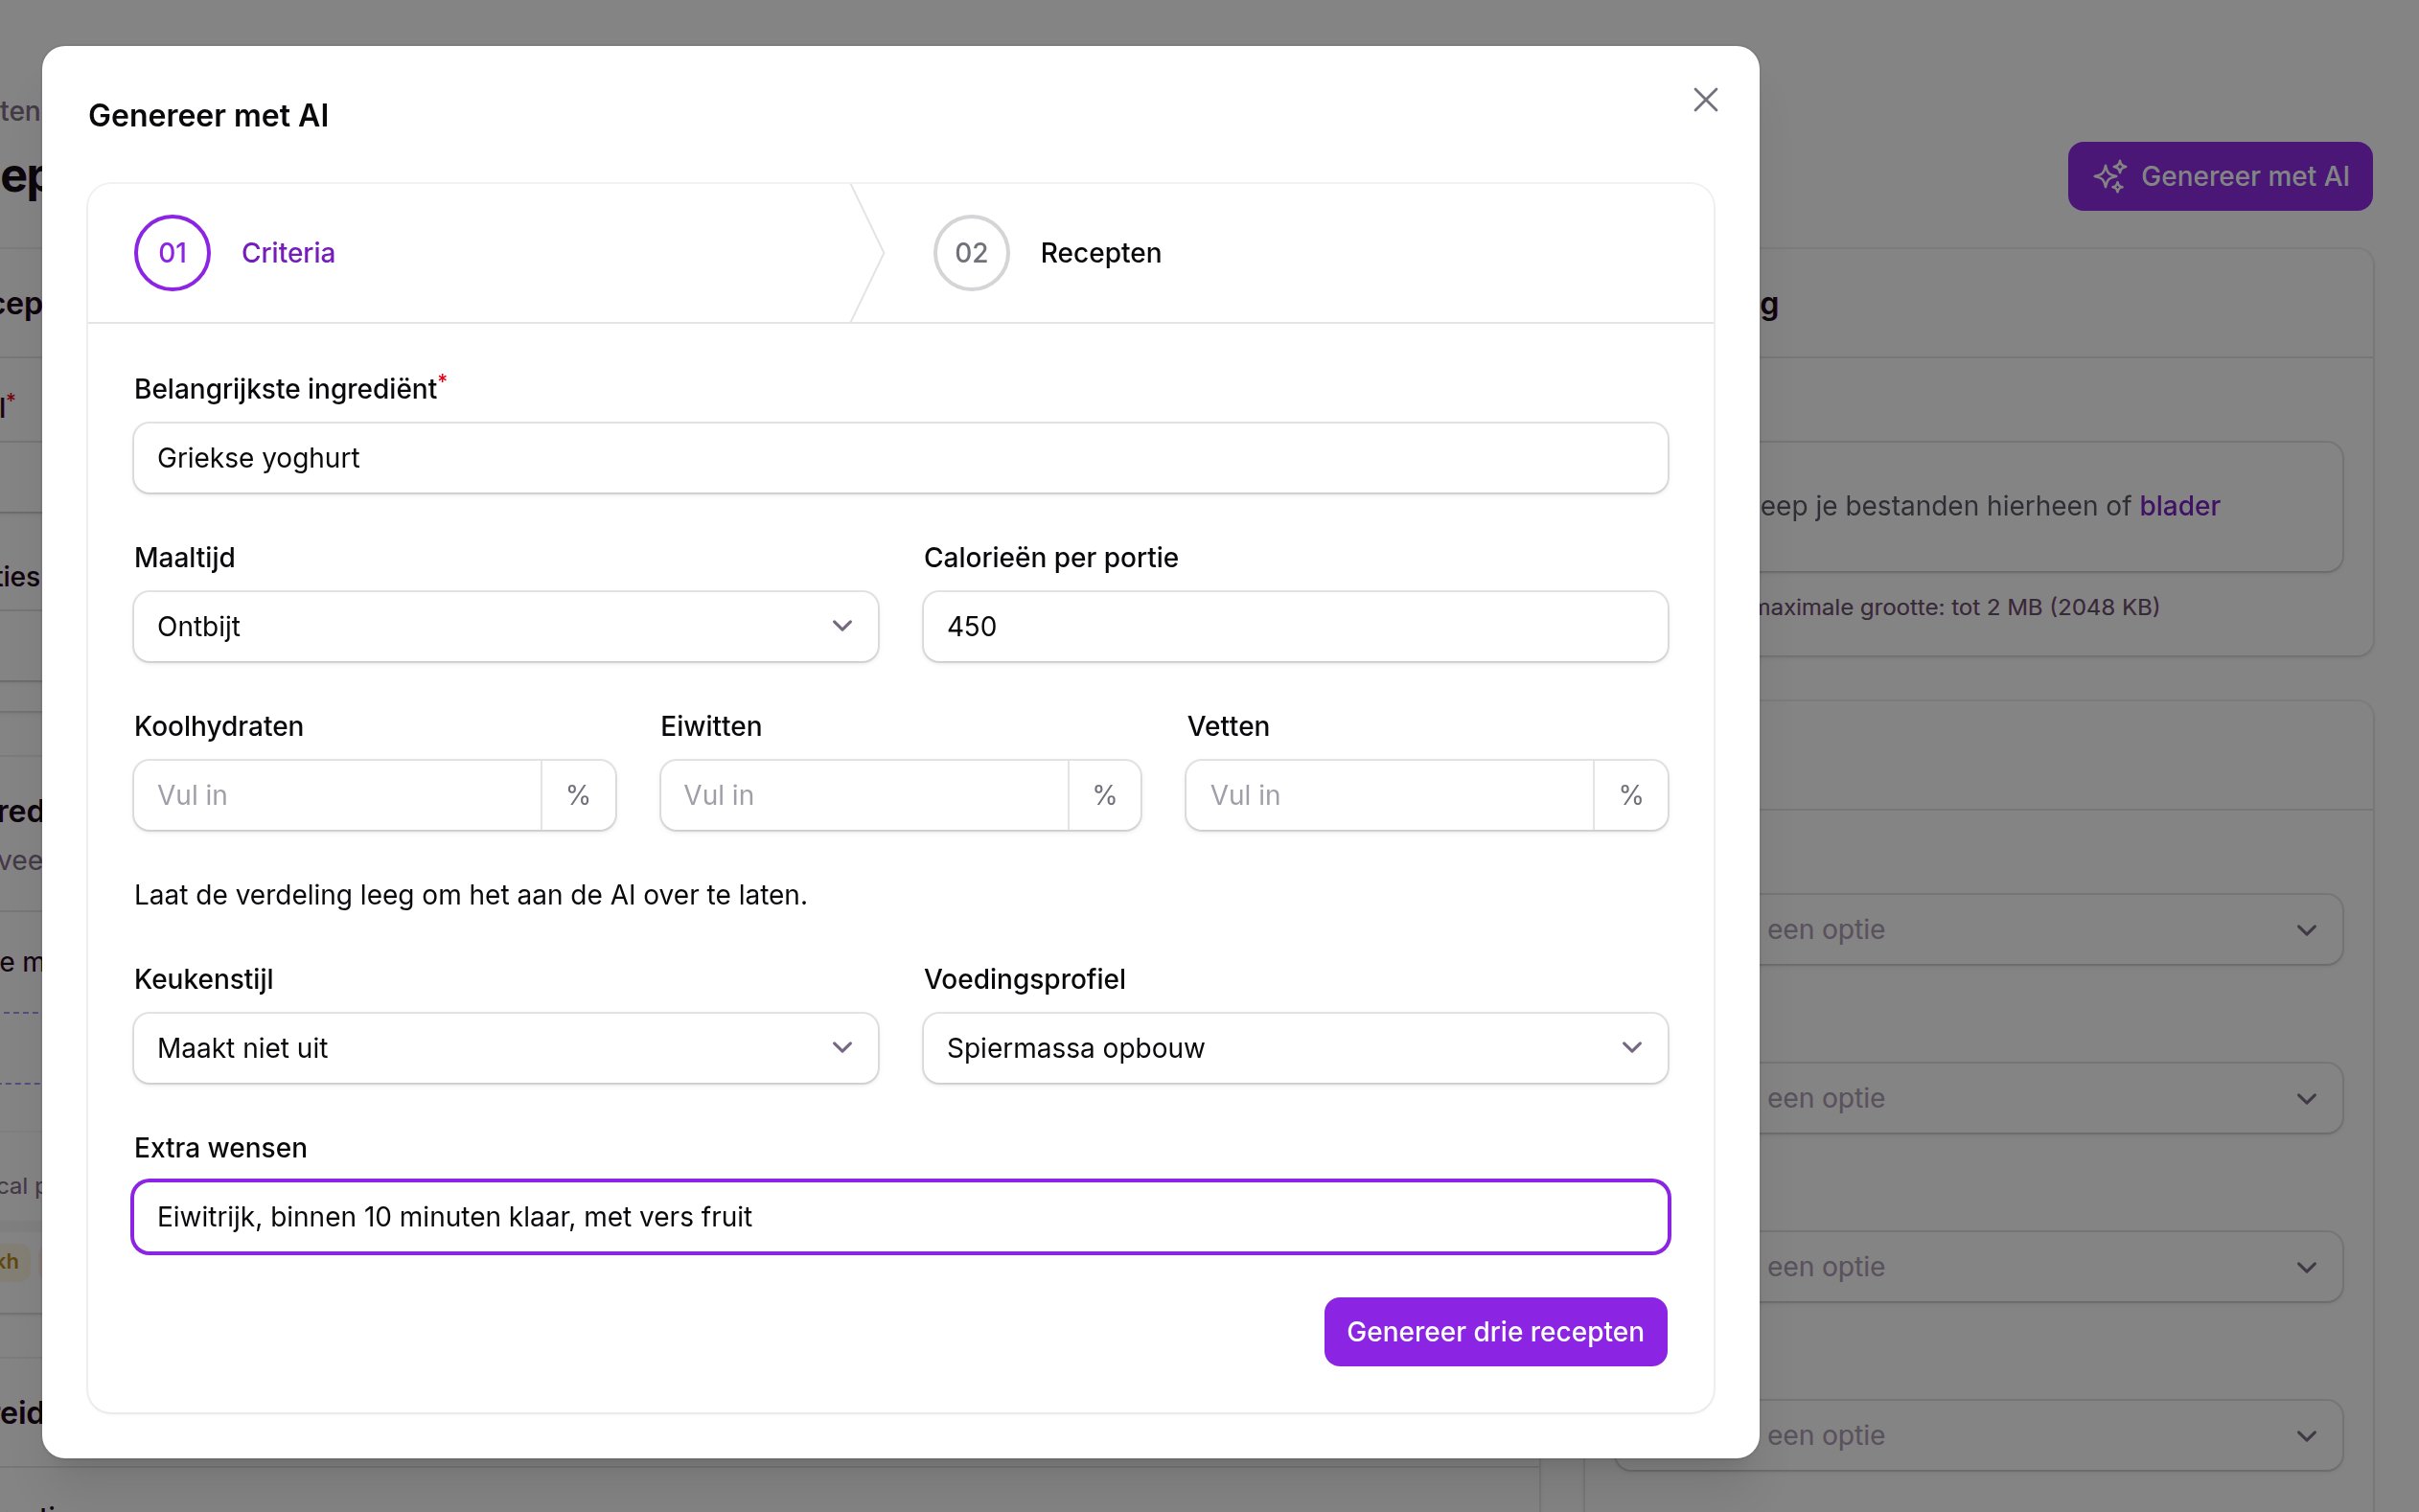Focus the Koolhydraten percentage input
Screen dimensions: 2419x1512
(338, 795)
